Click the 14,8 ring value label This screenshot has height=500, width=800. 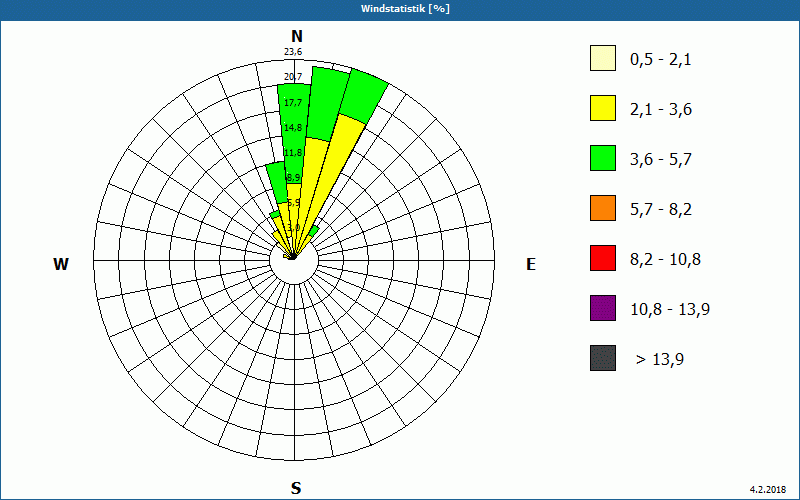pyautogui.click(x=293, y=128)
